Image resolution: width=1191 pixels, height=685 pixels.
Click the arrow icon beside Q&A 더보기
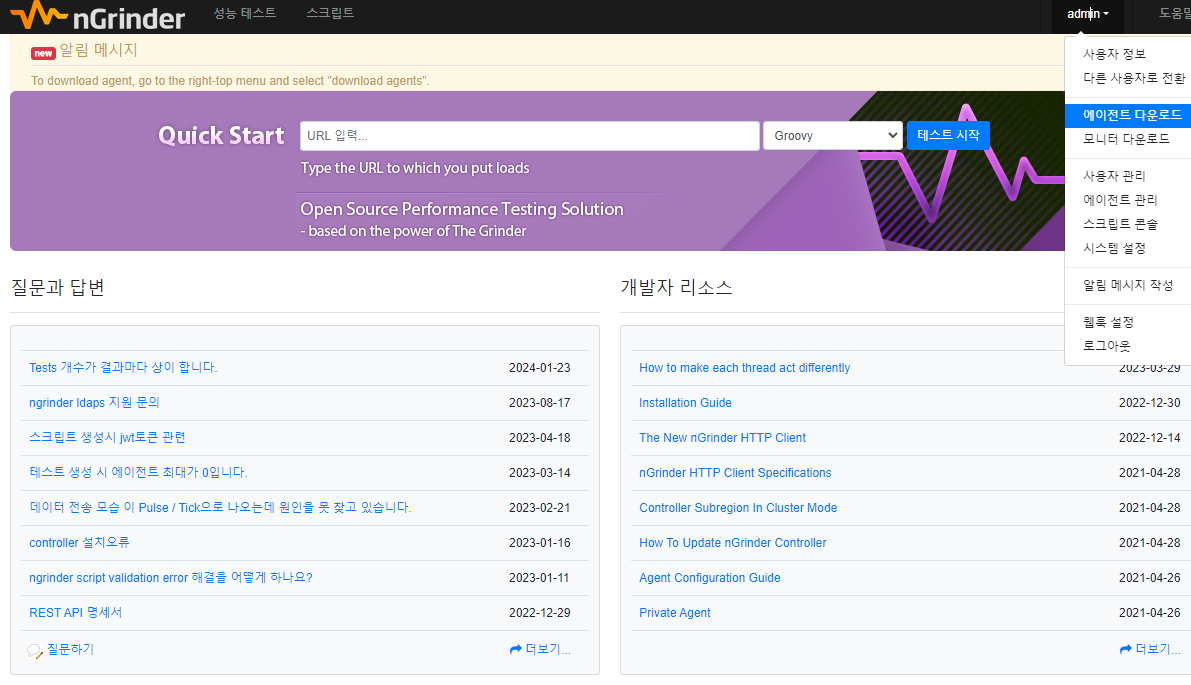(516, 649)
